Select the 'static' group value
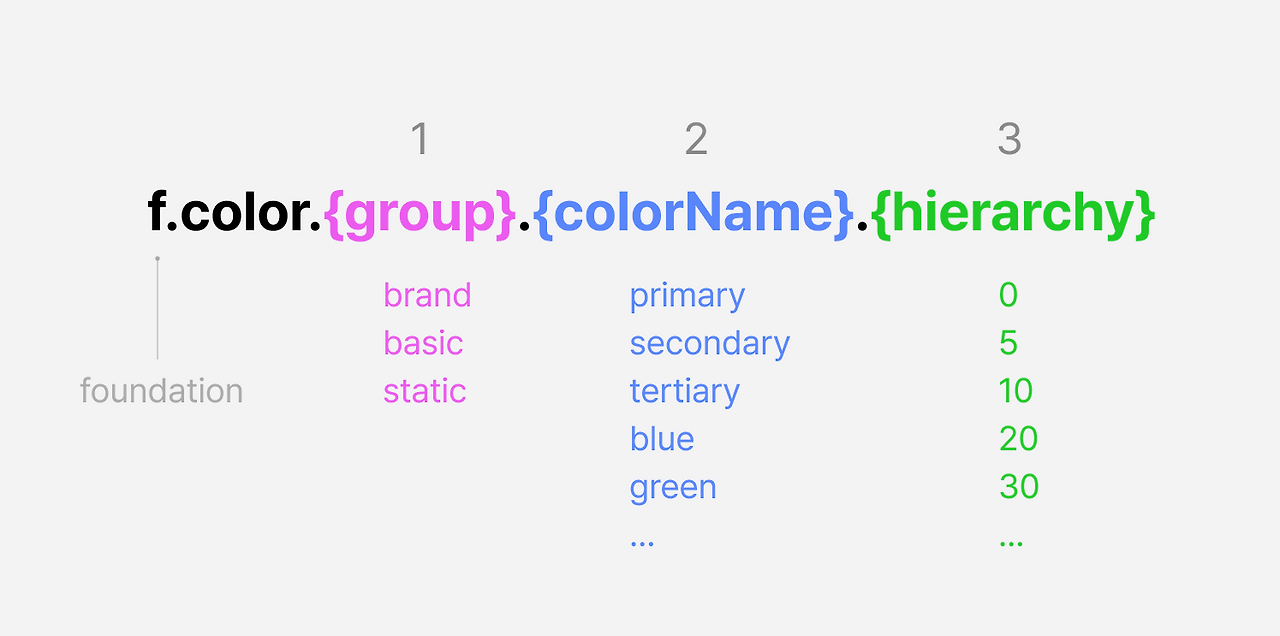Viewport: 1280px width, 636px height. (424, 391)
